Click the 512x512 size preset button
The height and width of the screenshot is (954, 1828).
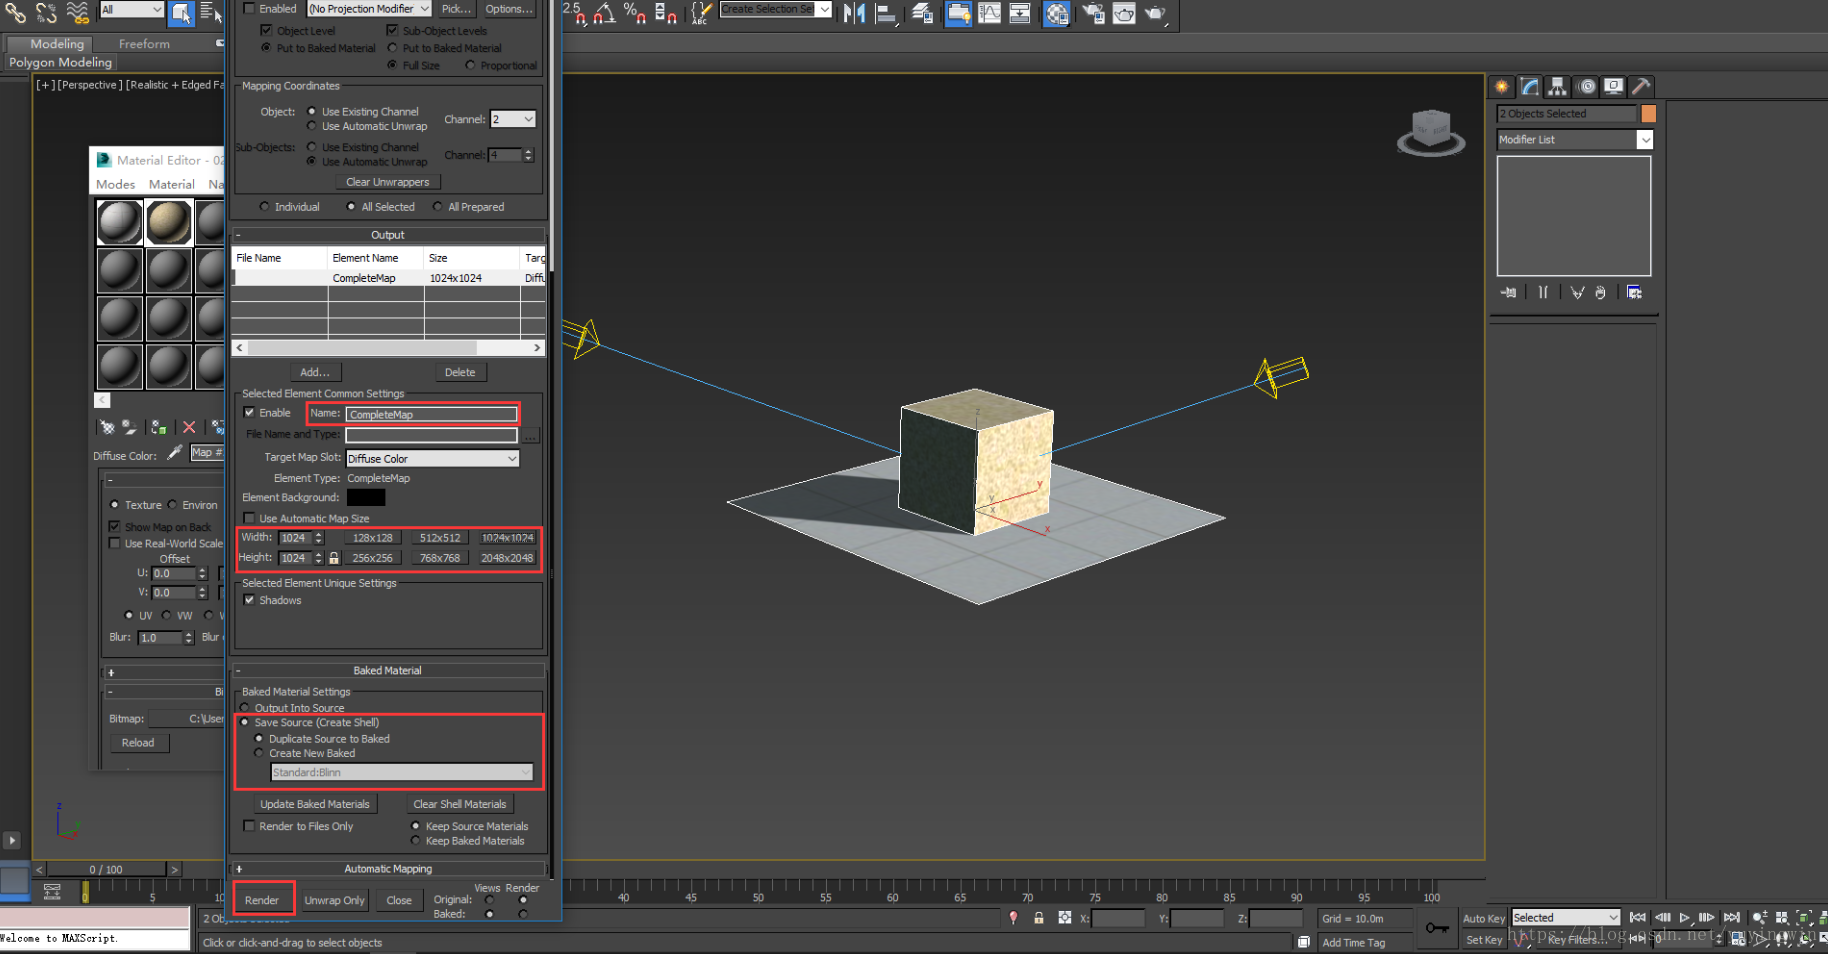pos(440,538)
